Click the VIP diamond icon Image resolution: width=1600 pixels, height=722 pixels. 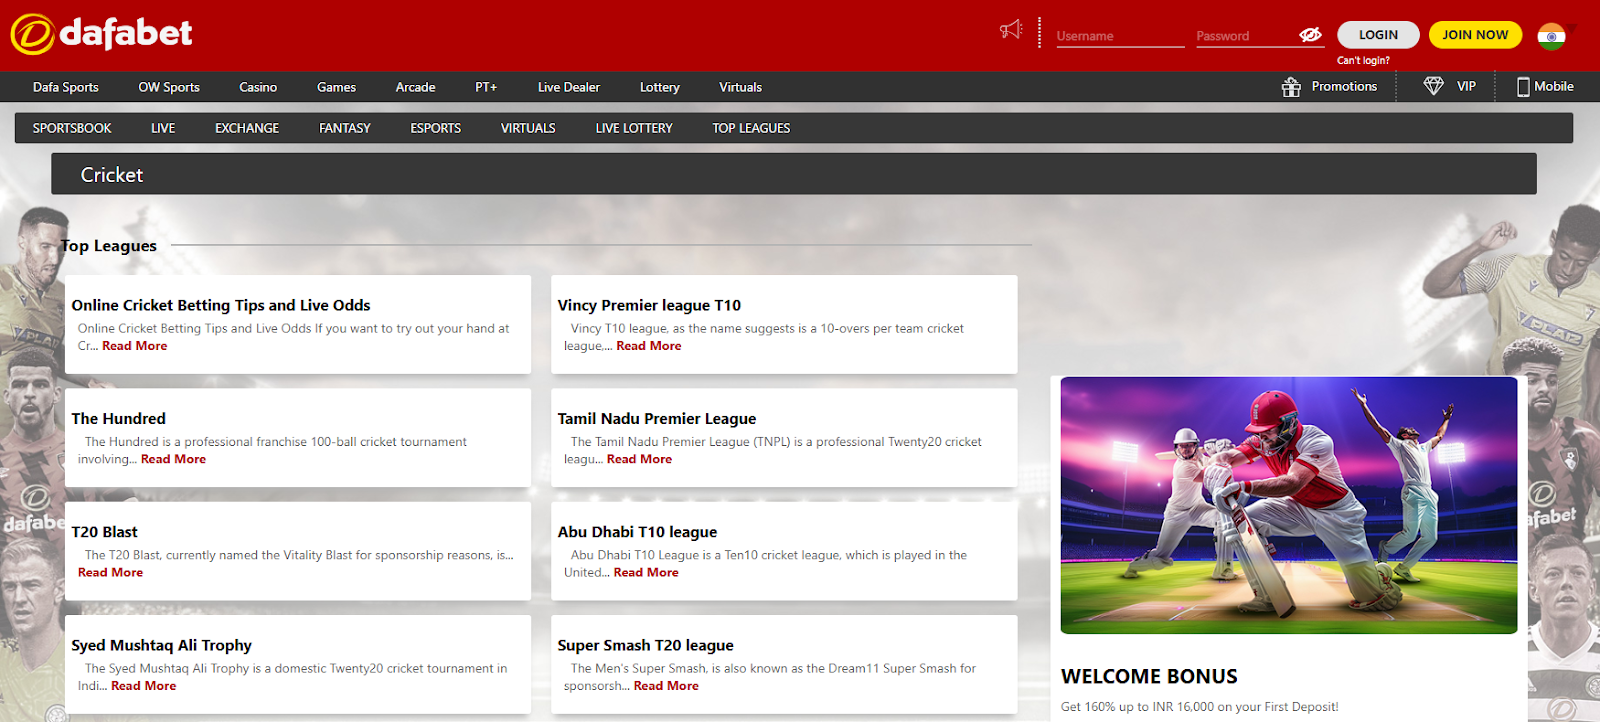1433,86
